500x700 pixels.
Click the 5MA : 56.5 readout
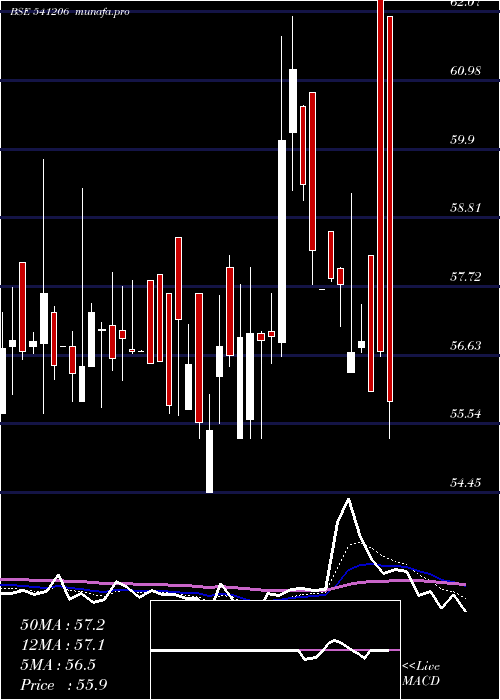(x=58, y=665)
